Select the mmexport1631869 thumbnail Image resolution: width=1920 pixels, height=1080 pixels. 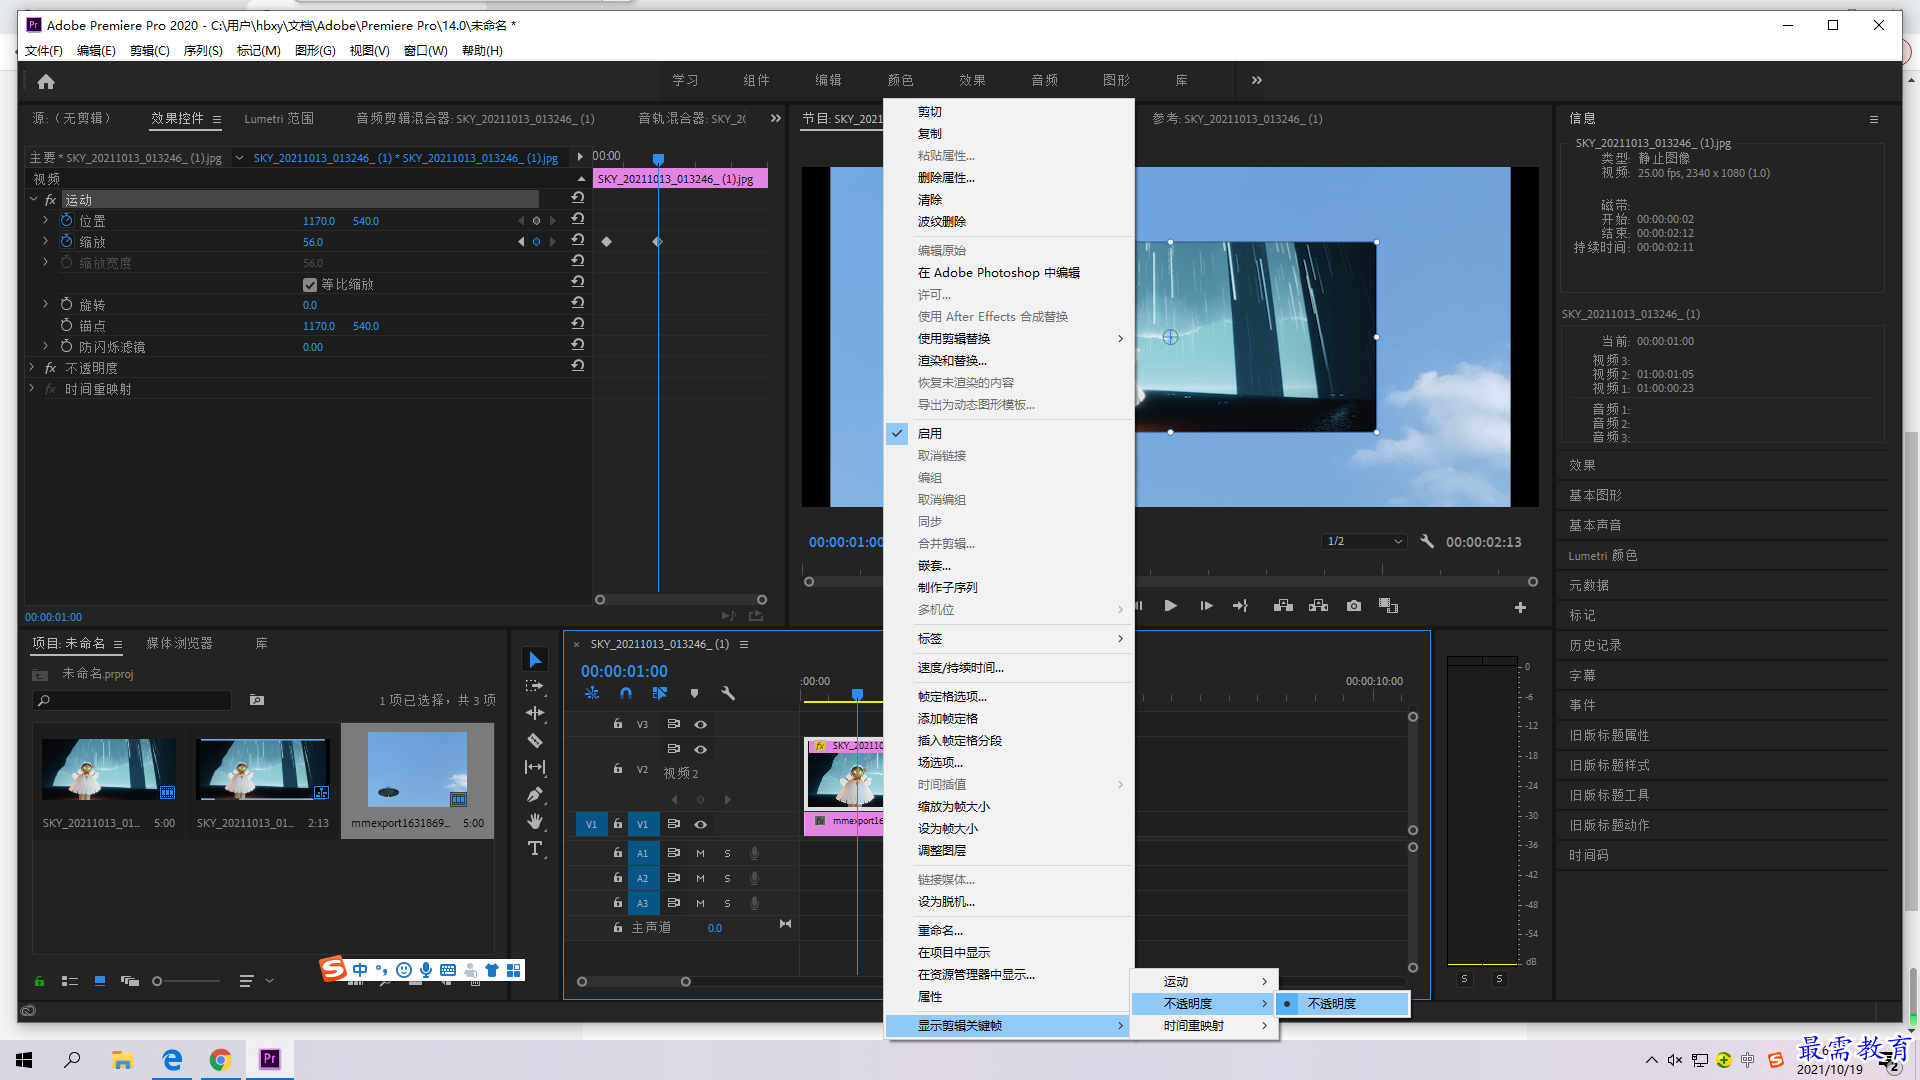click(x=417, y=770)
